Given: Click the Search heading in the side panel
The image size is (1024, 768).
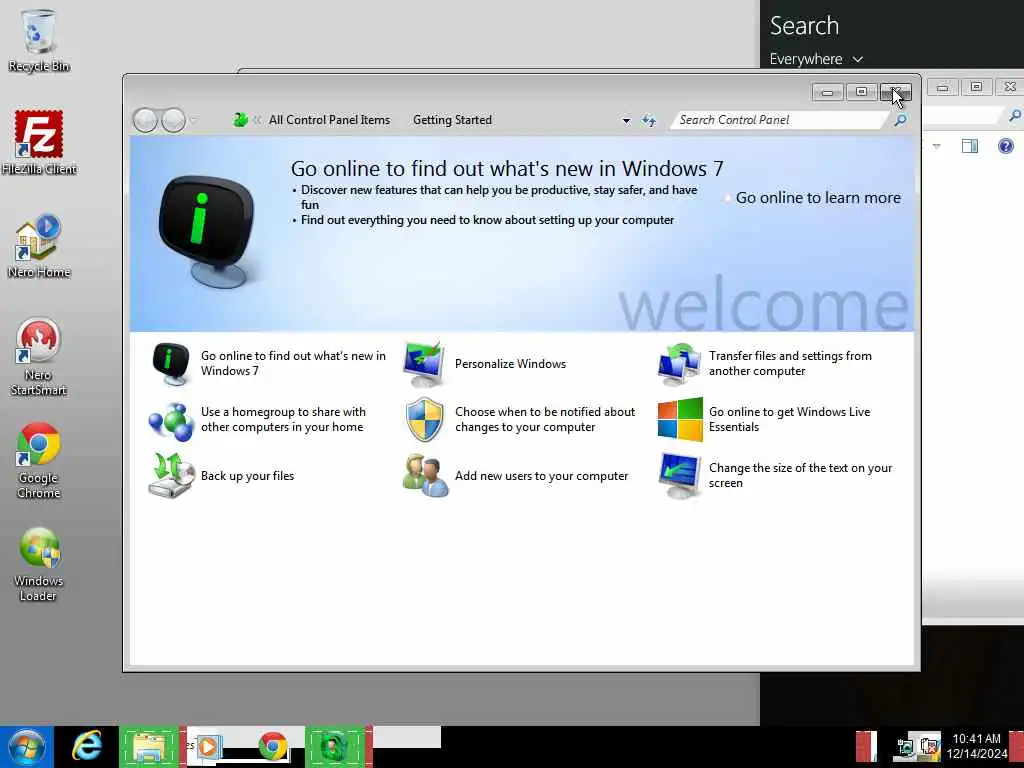Looking at the screenshot, I should tap(804, 26).
